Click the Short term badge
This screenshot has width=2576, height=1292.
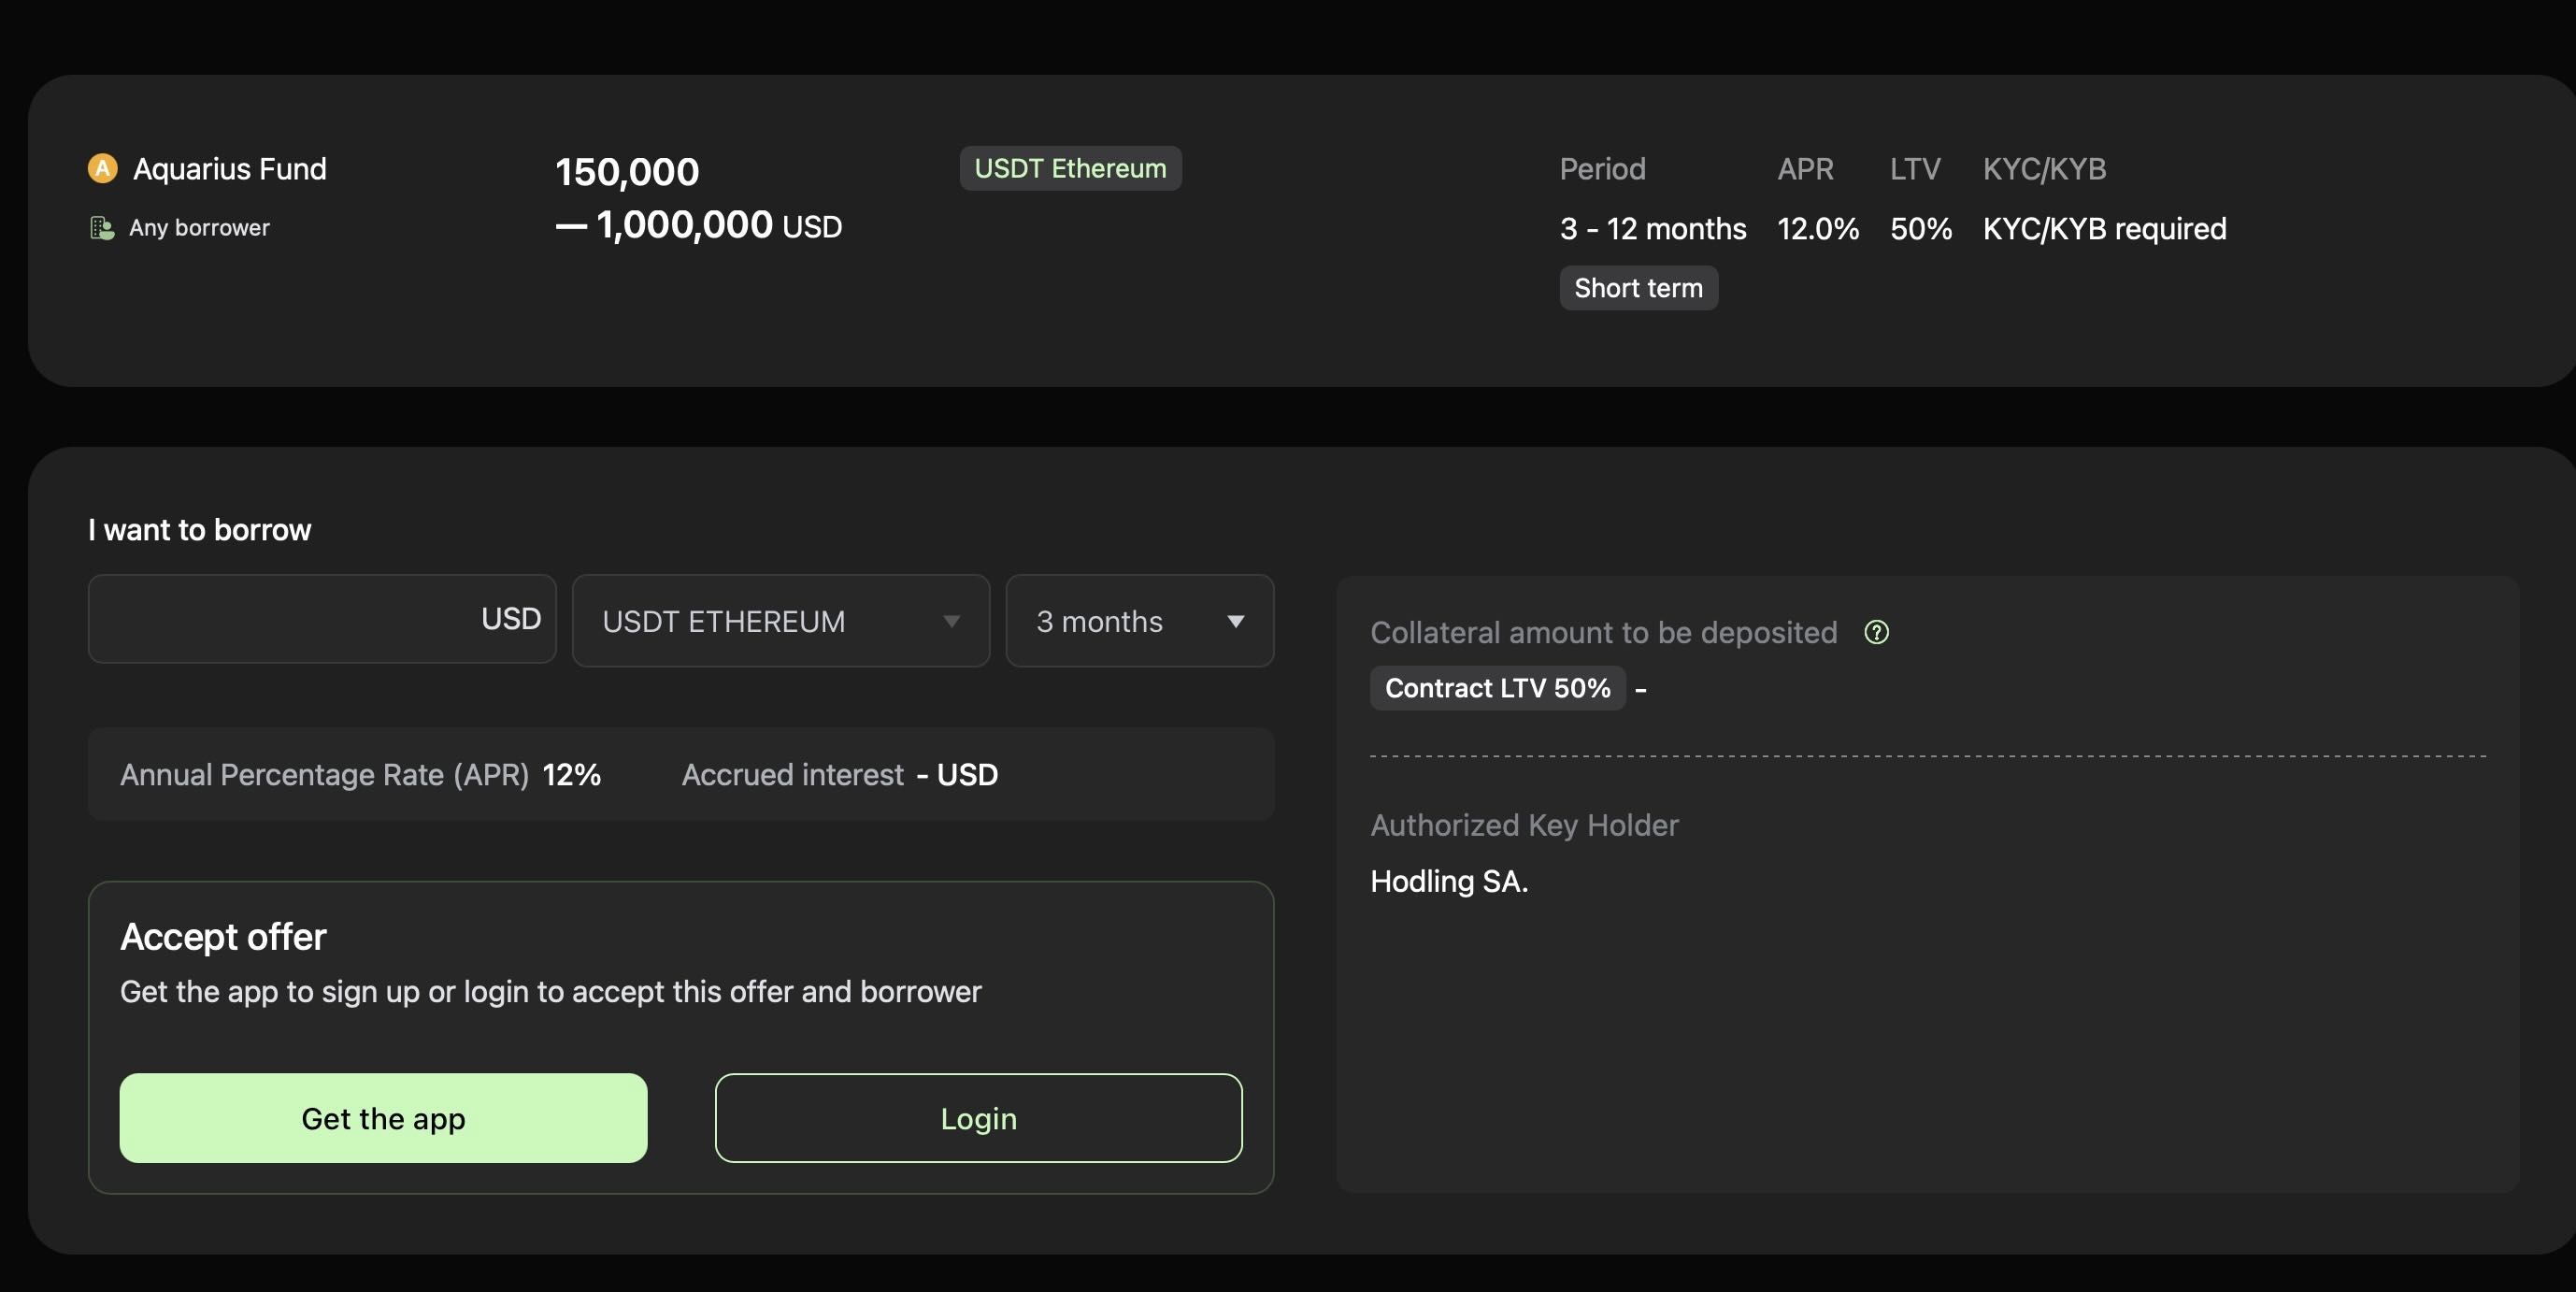(x=1638, y=288)
